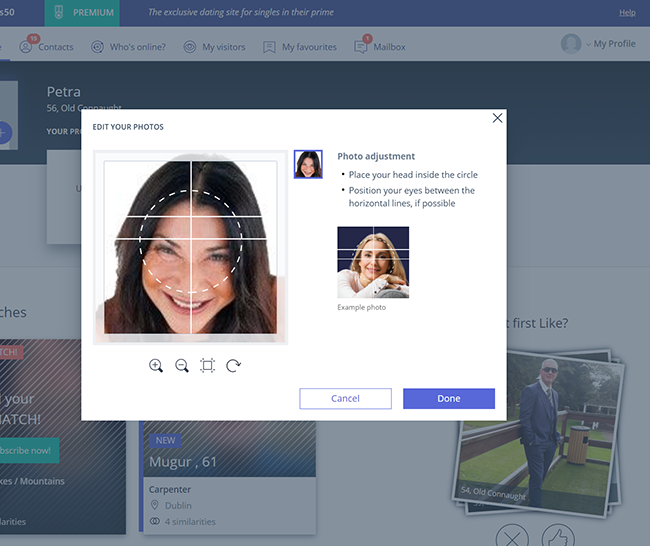Click the Help link

coord(627,12)
